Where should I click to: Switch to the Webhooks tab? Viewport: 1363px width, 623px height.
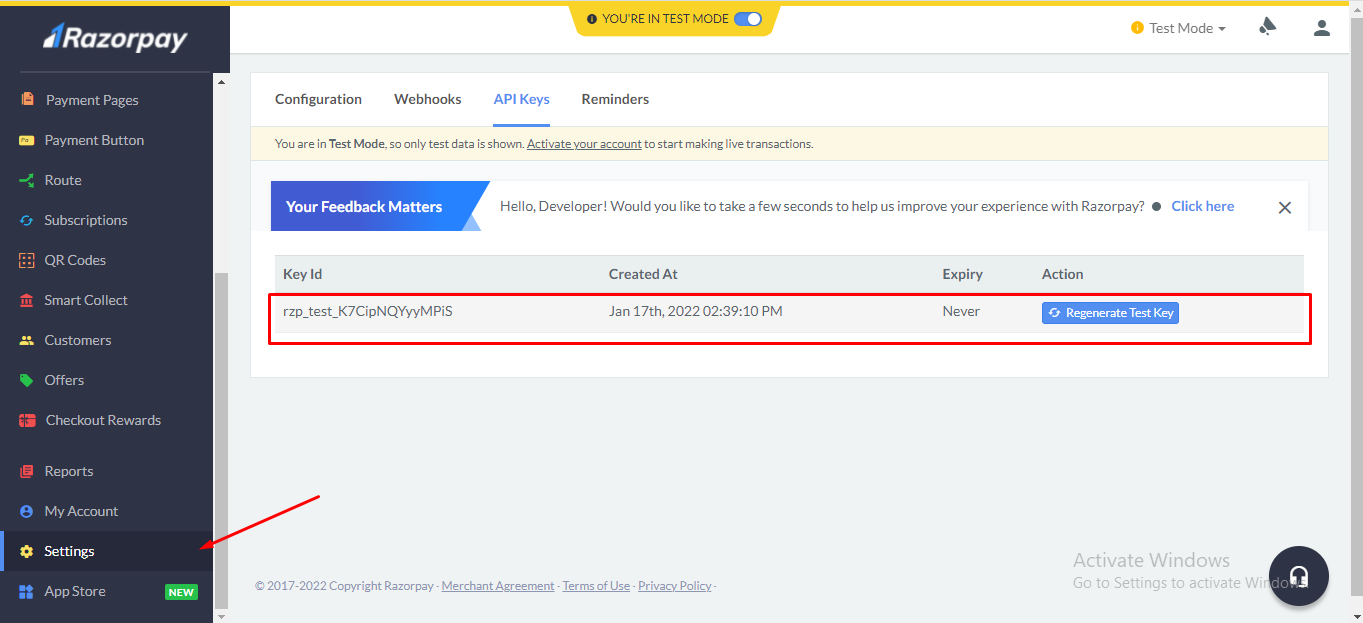click(427, 99)
